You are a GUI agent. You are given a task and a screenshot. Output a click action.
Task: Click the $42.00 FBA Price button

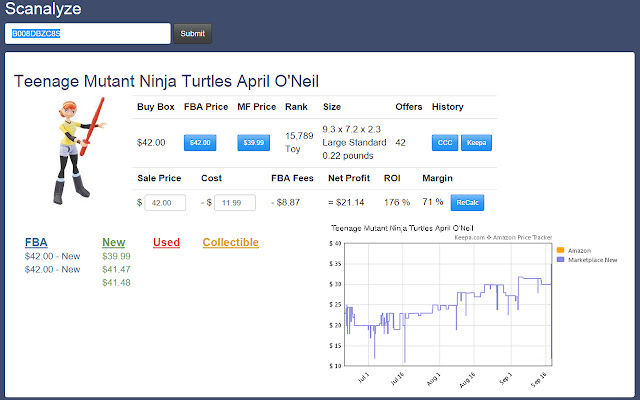pos(200,143)
